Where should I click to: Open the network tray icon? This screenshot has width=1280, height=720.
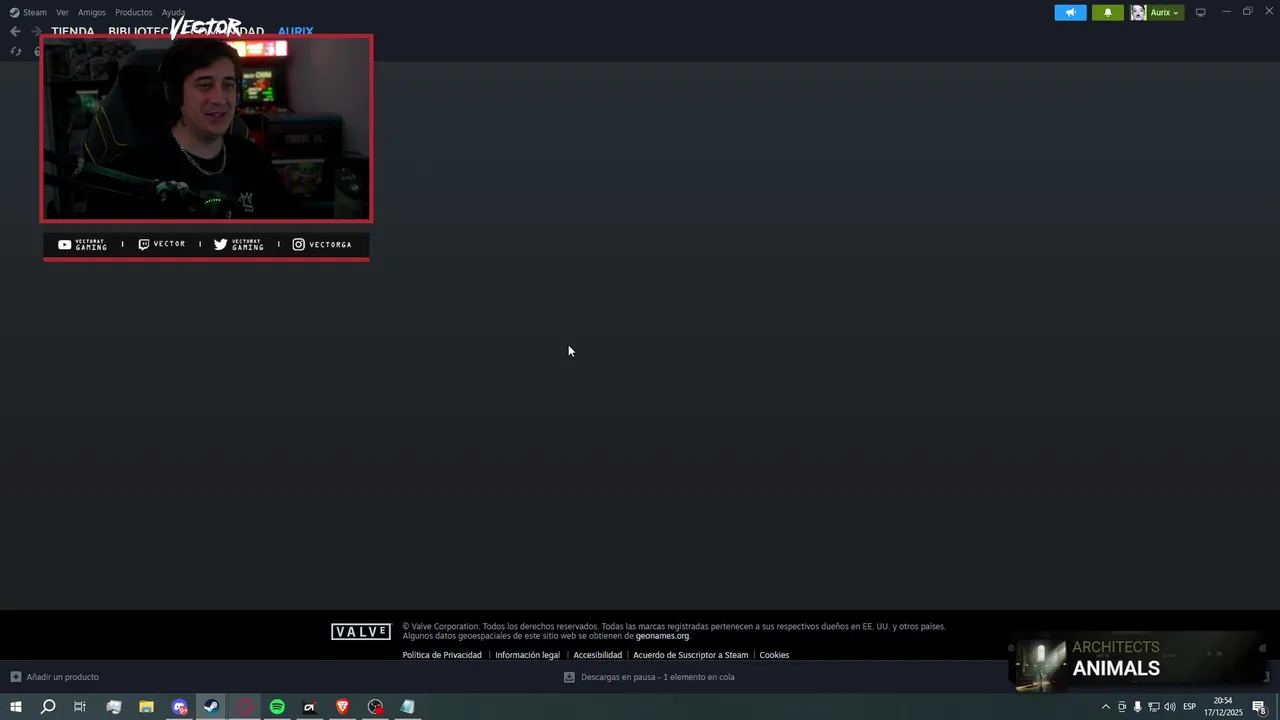pos(1153,707)
